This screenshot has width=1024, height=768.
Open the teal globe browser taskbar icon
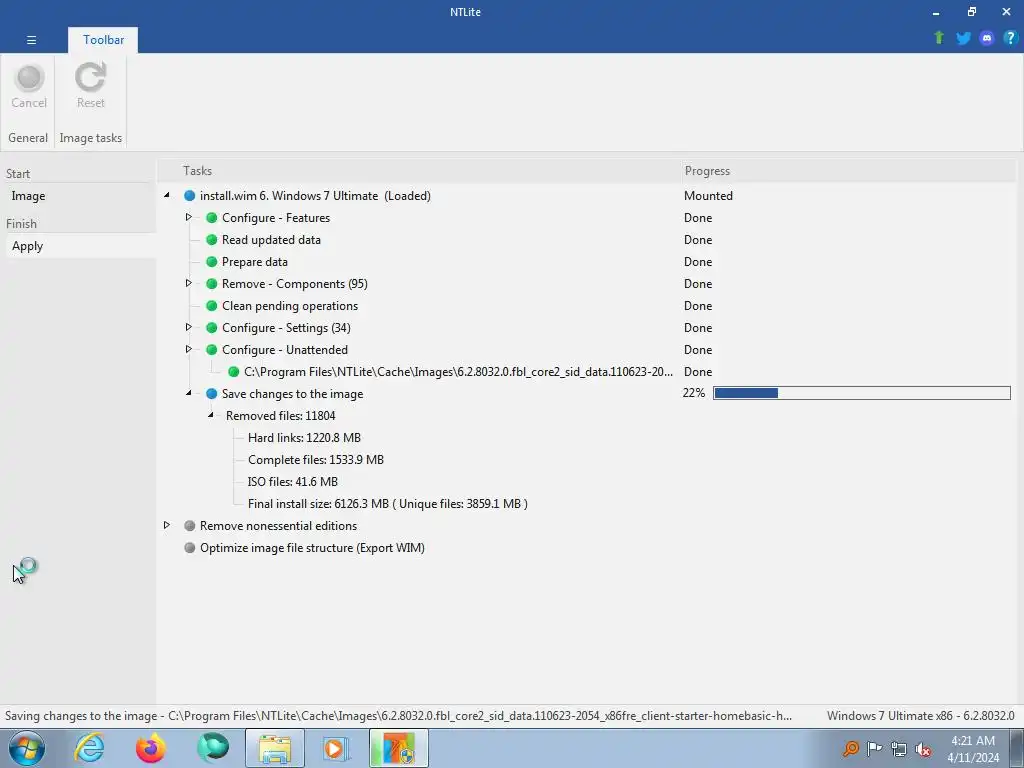coord(213,748)
